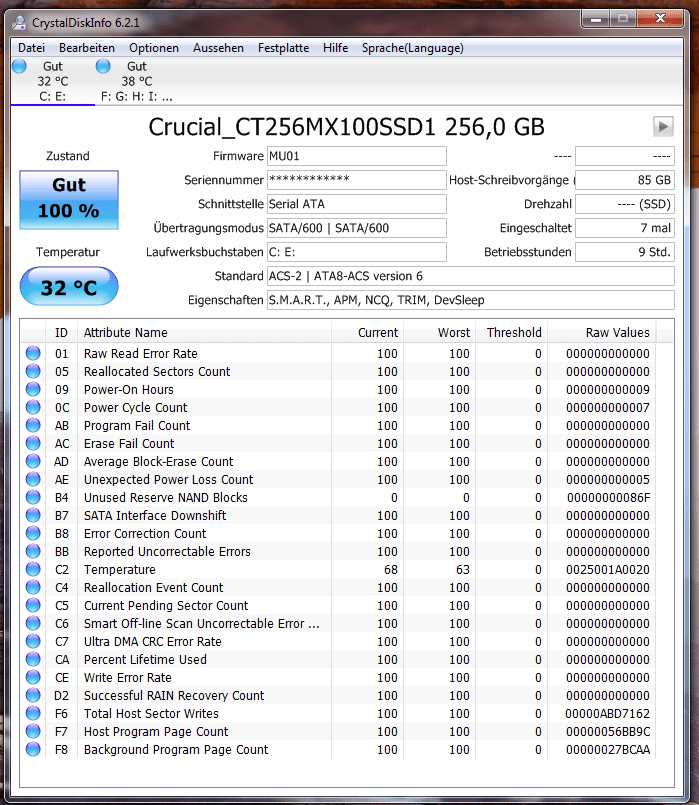Click status orb of Background Program Page Count
This screenshot has height=805, width=699.
33,749
